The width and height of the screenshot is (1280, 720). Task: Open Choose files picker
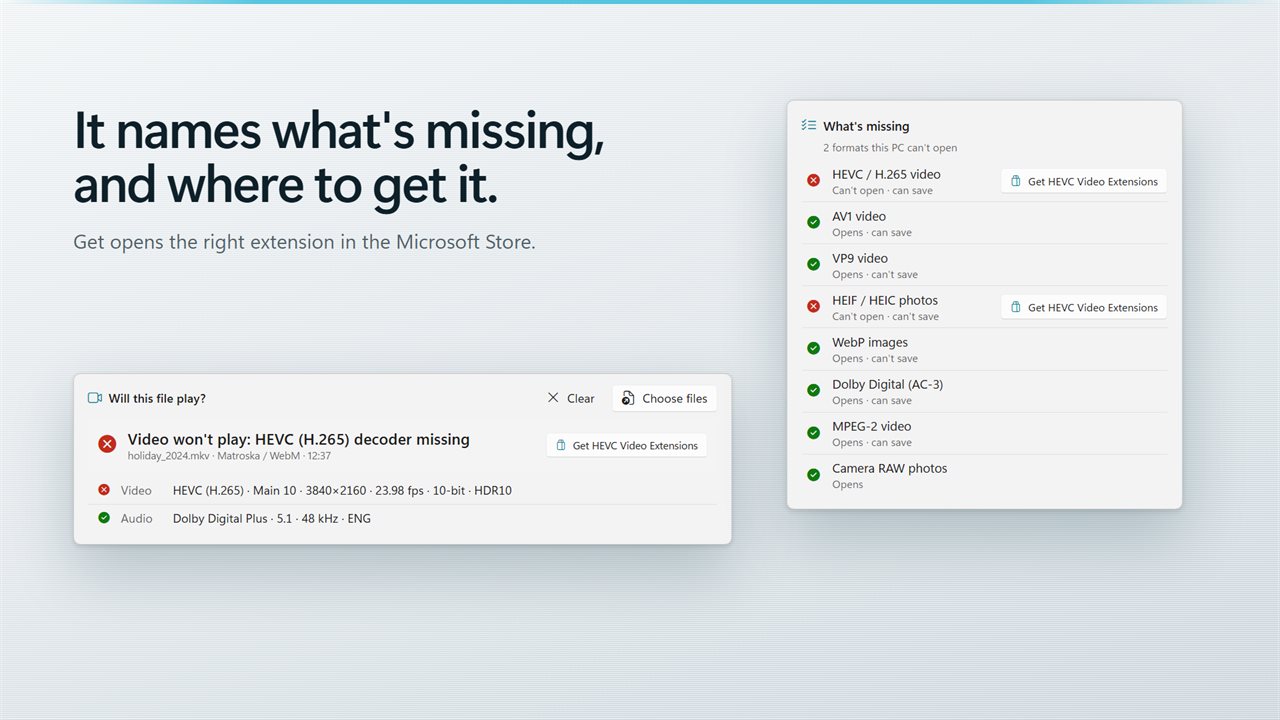click(665, 398)
